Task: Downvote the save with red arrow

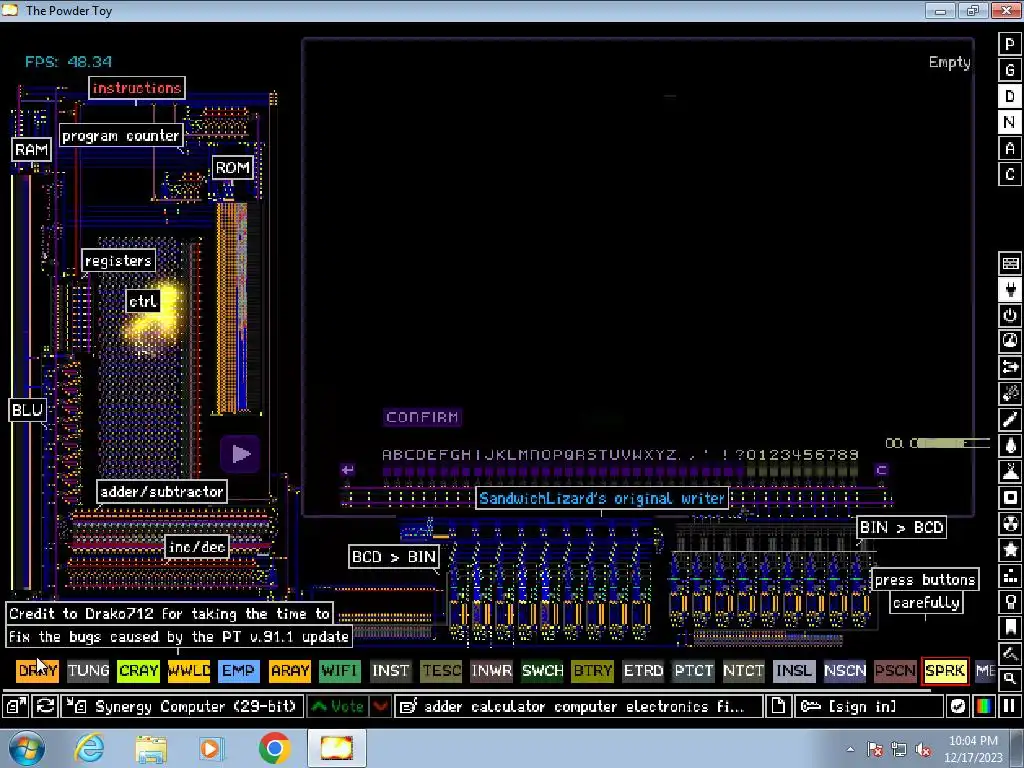Action: [x=380, y=706]
